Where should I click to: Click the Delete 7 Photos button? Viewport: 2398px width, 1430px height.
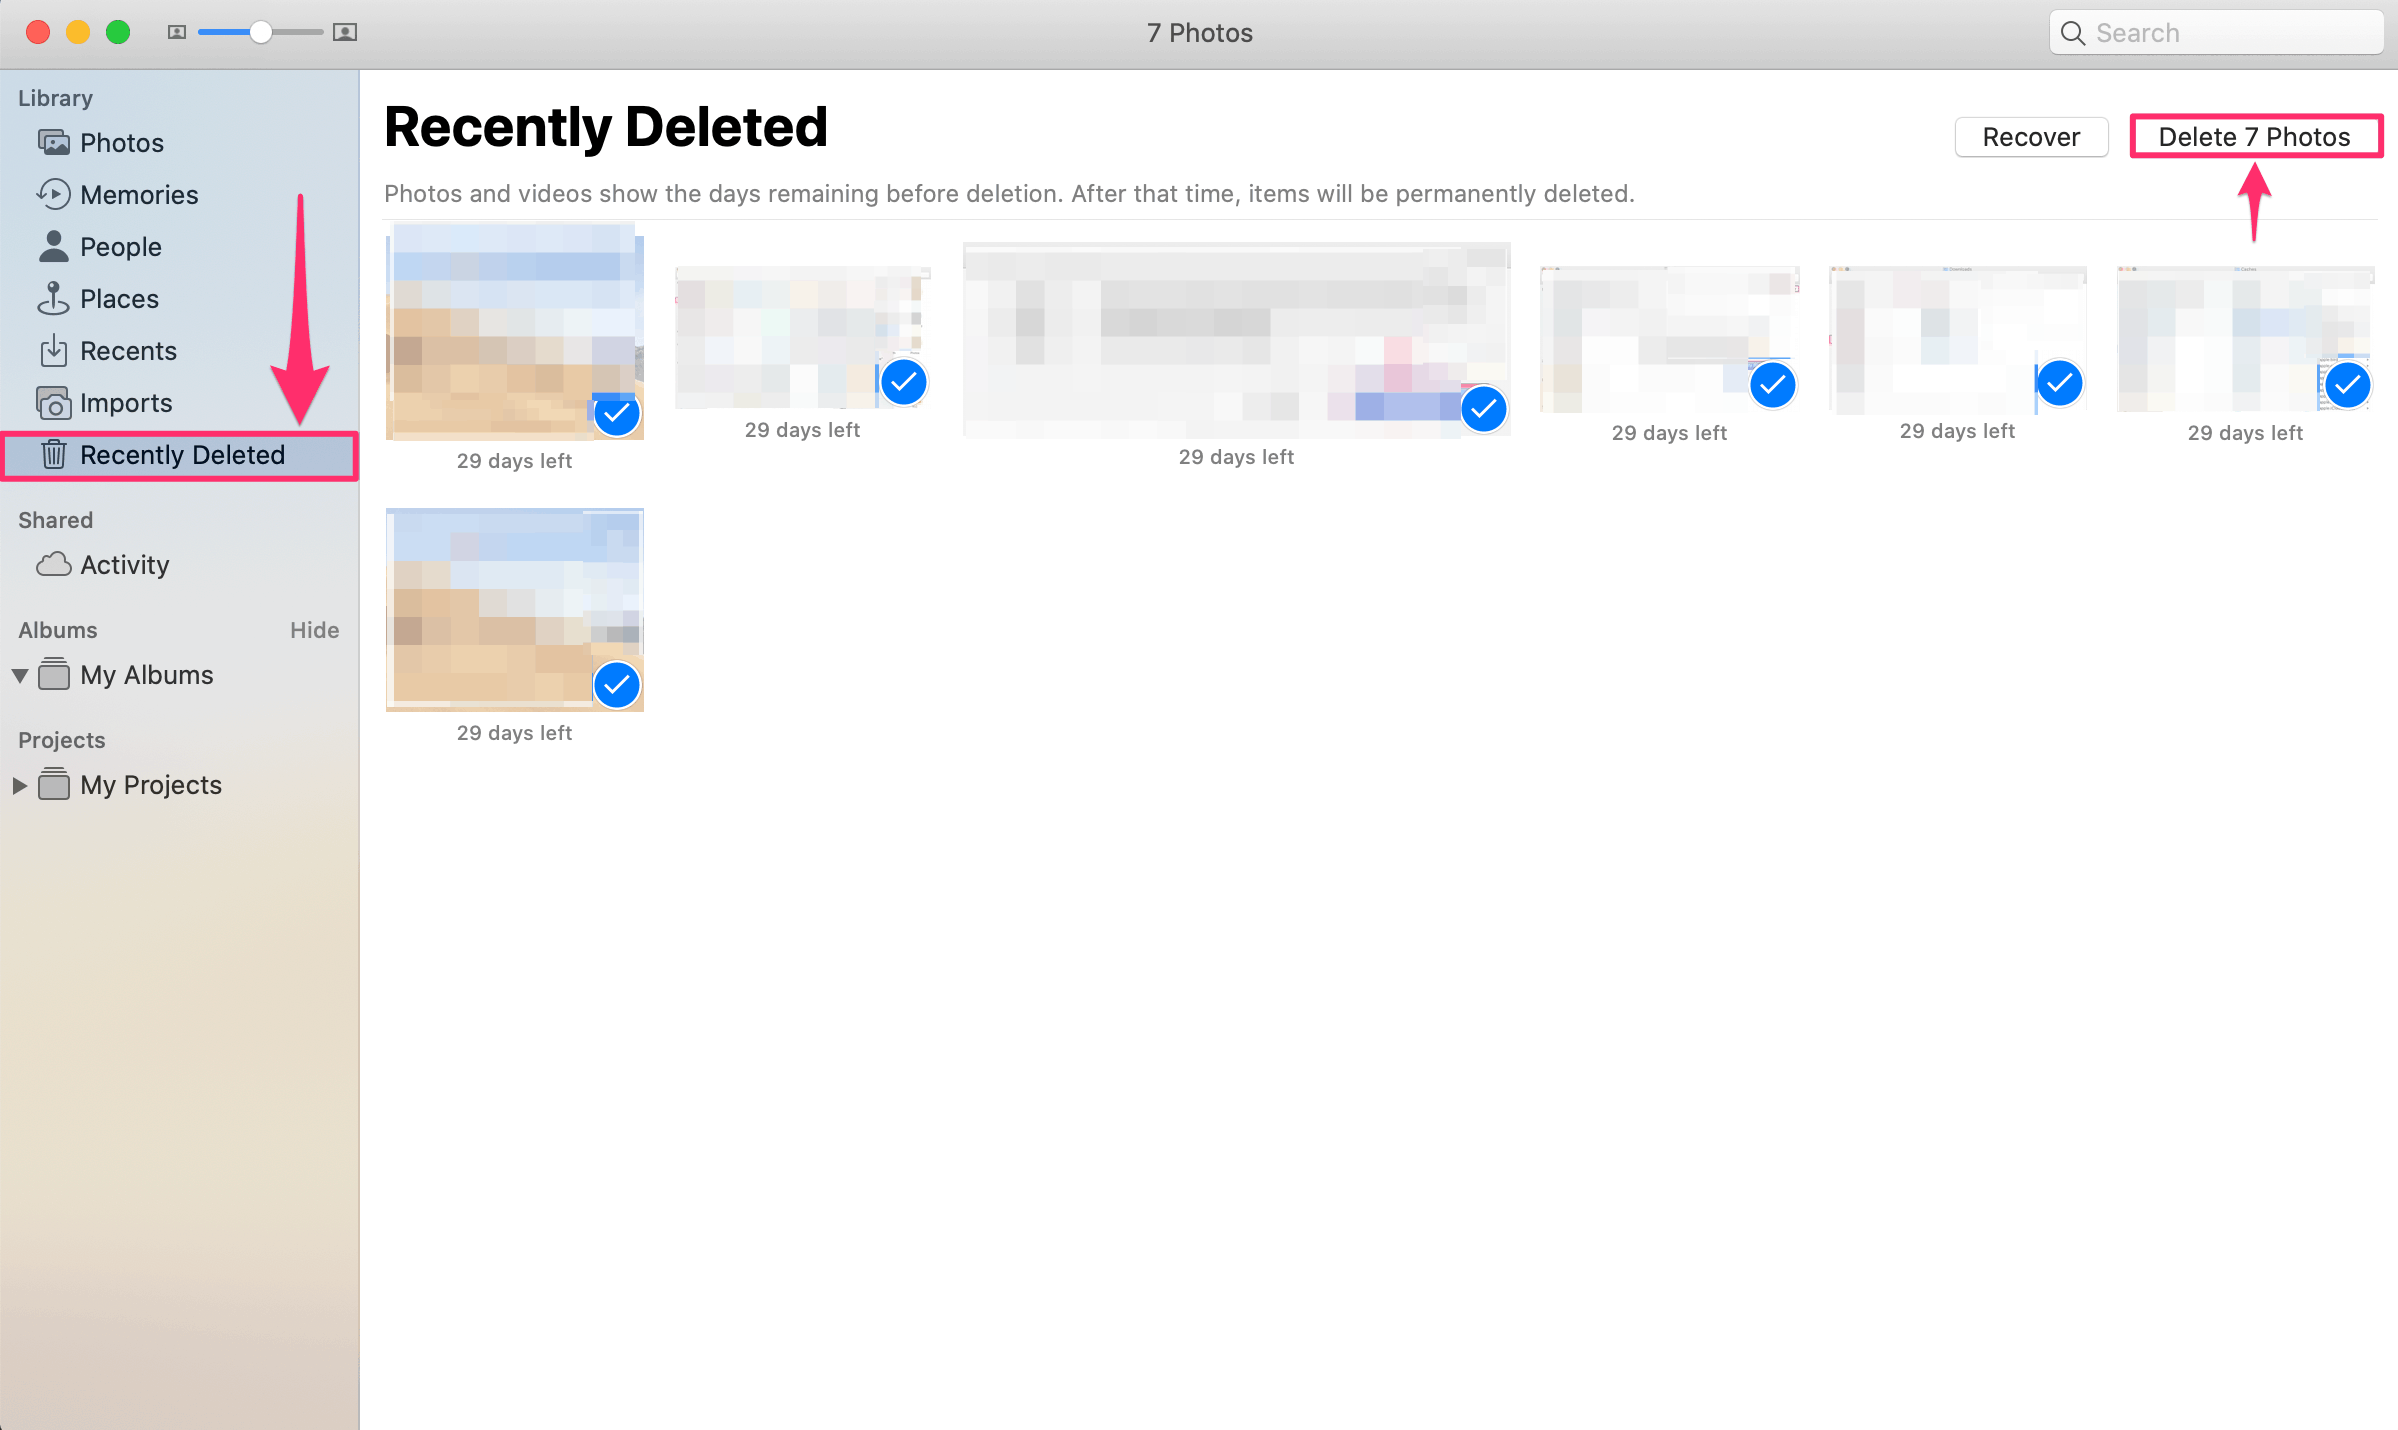[x=2254, y=137]
